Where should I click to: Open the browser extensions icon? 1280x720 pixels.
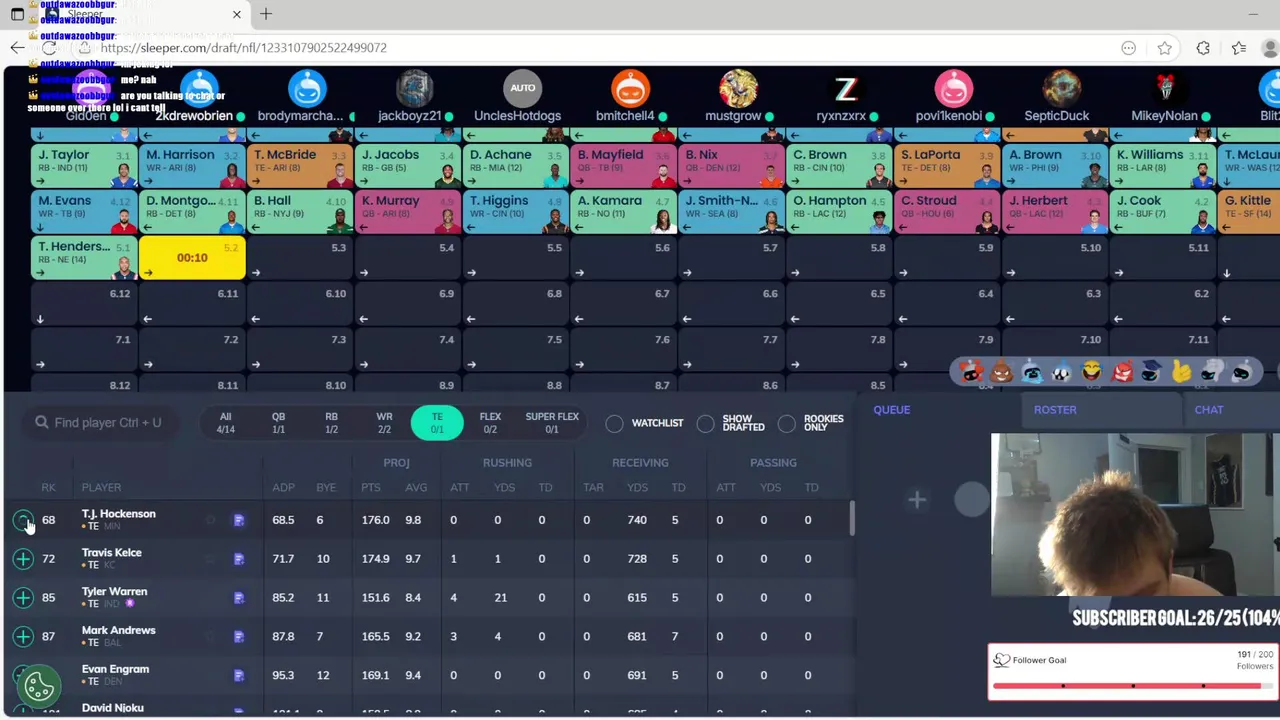[1203, 48]
